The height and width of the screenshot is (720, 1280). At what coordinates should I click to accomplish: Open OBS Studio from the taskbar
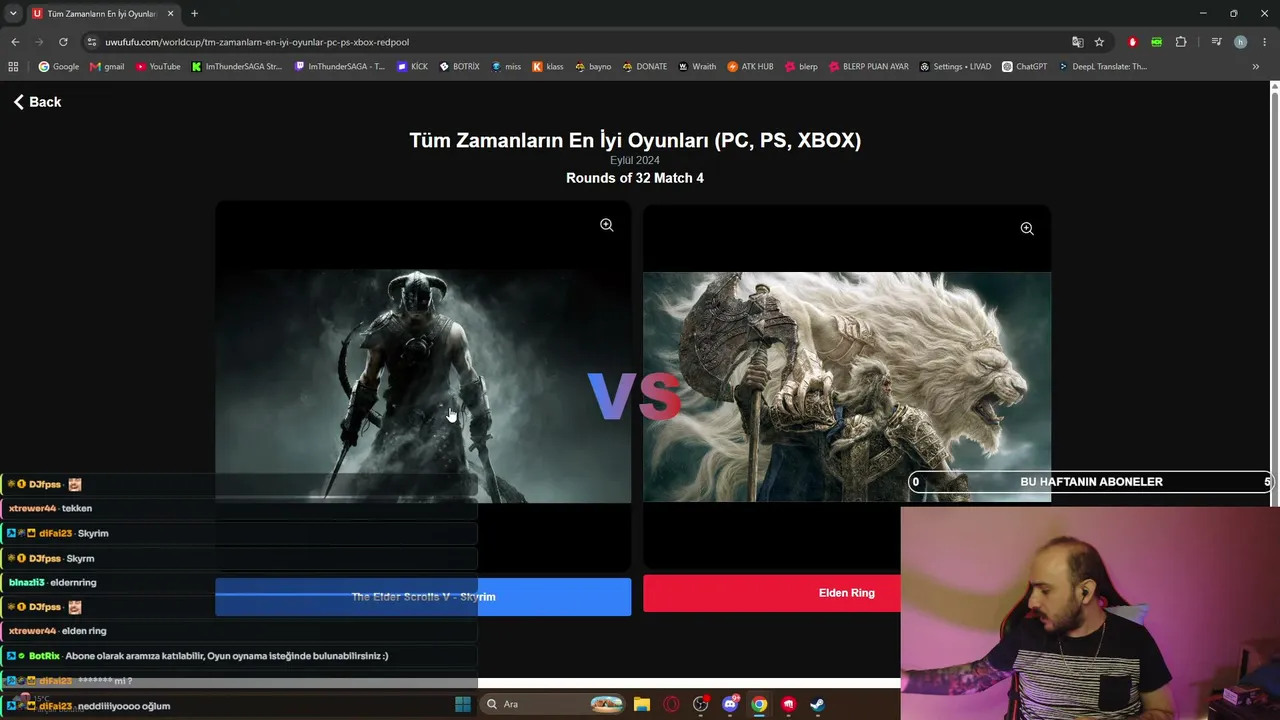click(700, 704)
